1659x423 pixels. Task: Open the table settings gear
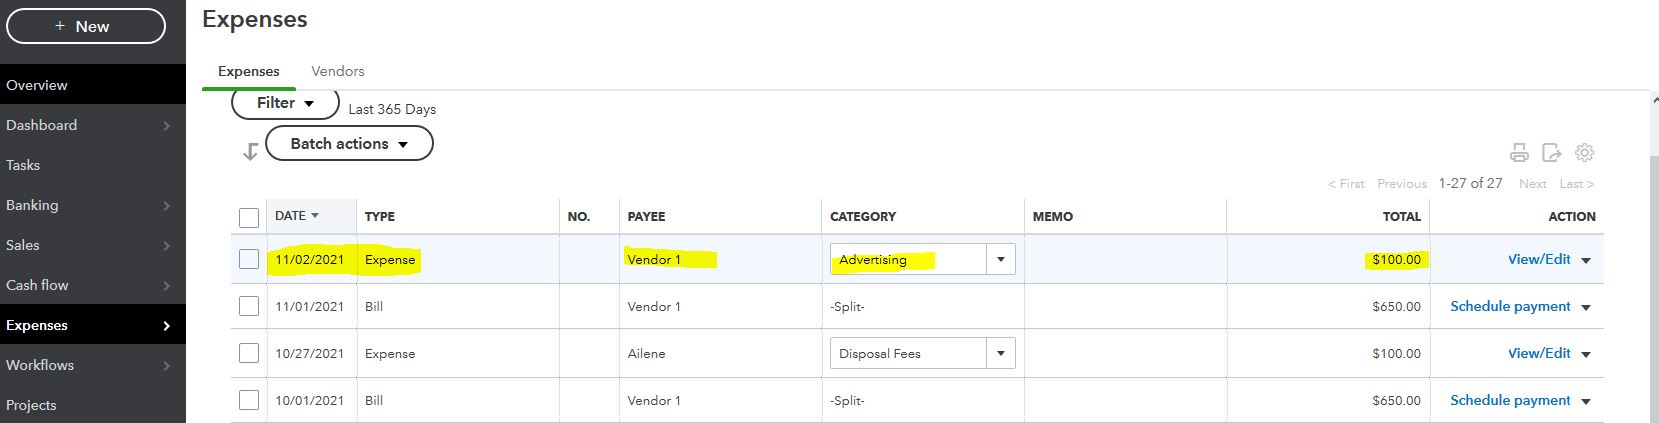click(x=1584, y=153)
